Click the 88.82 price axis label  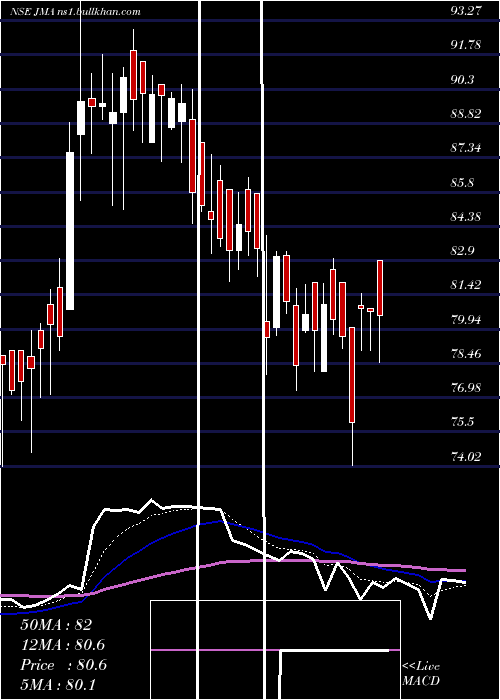click(466, 114)
